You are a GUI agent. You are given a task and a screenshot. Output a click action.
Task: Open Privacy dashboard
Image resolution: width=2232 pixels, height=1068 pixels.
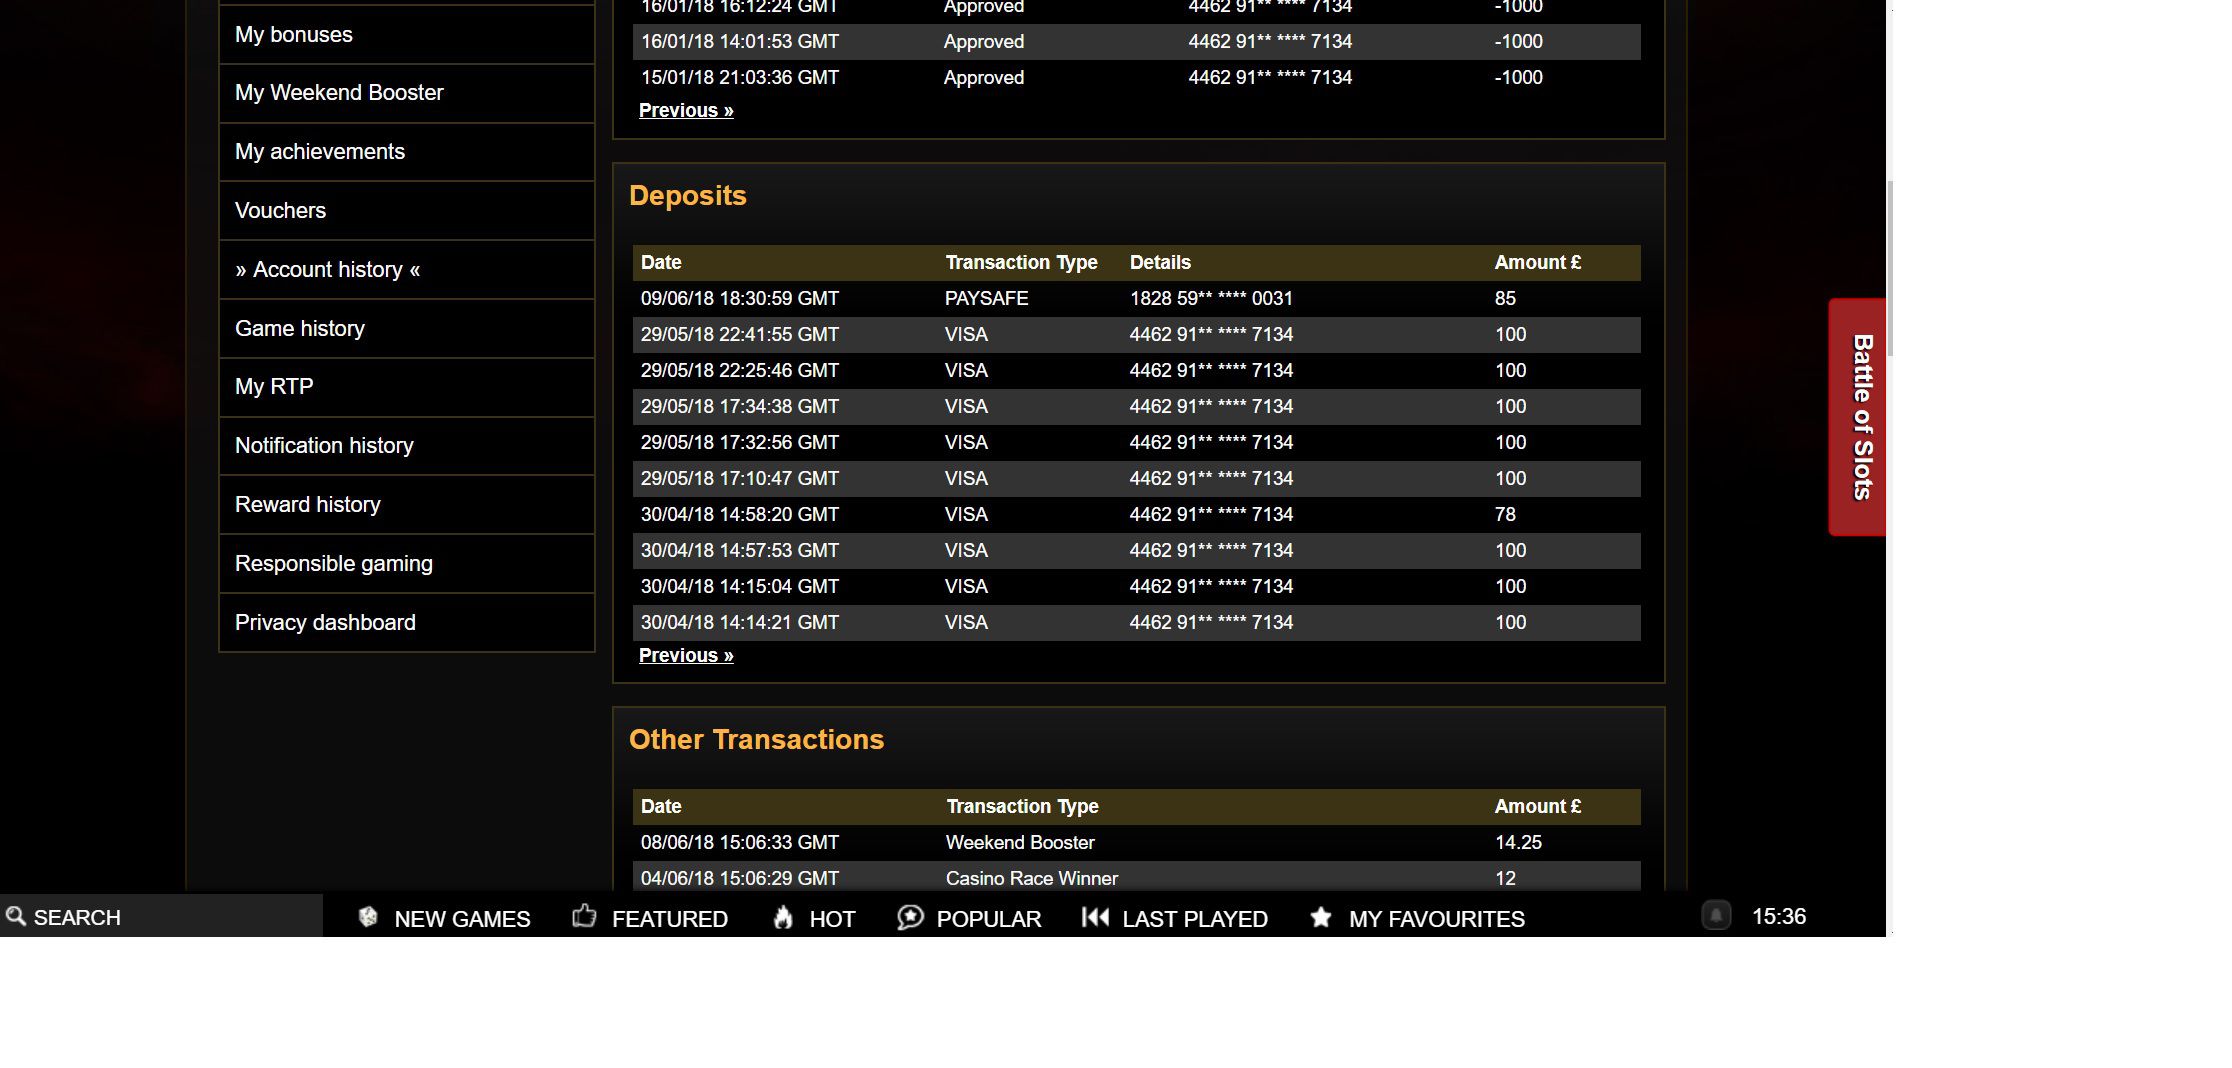coord(407,623)
